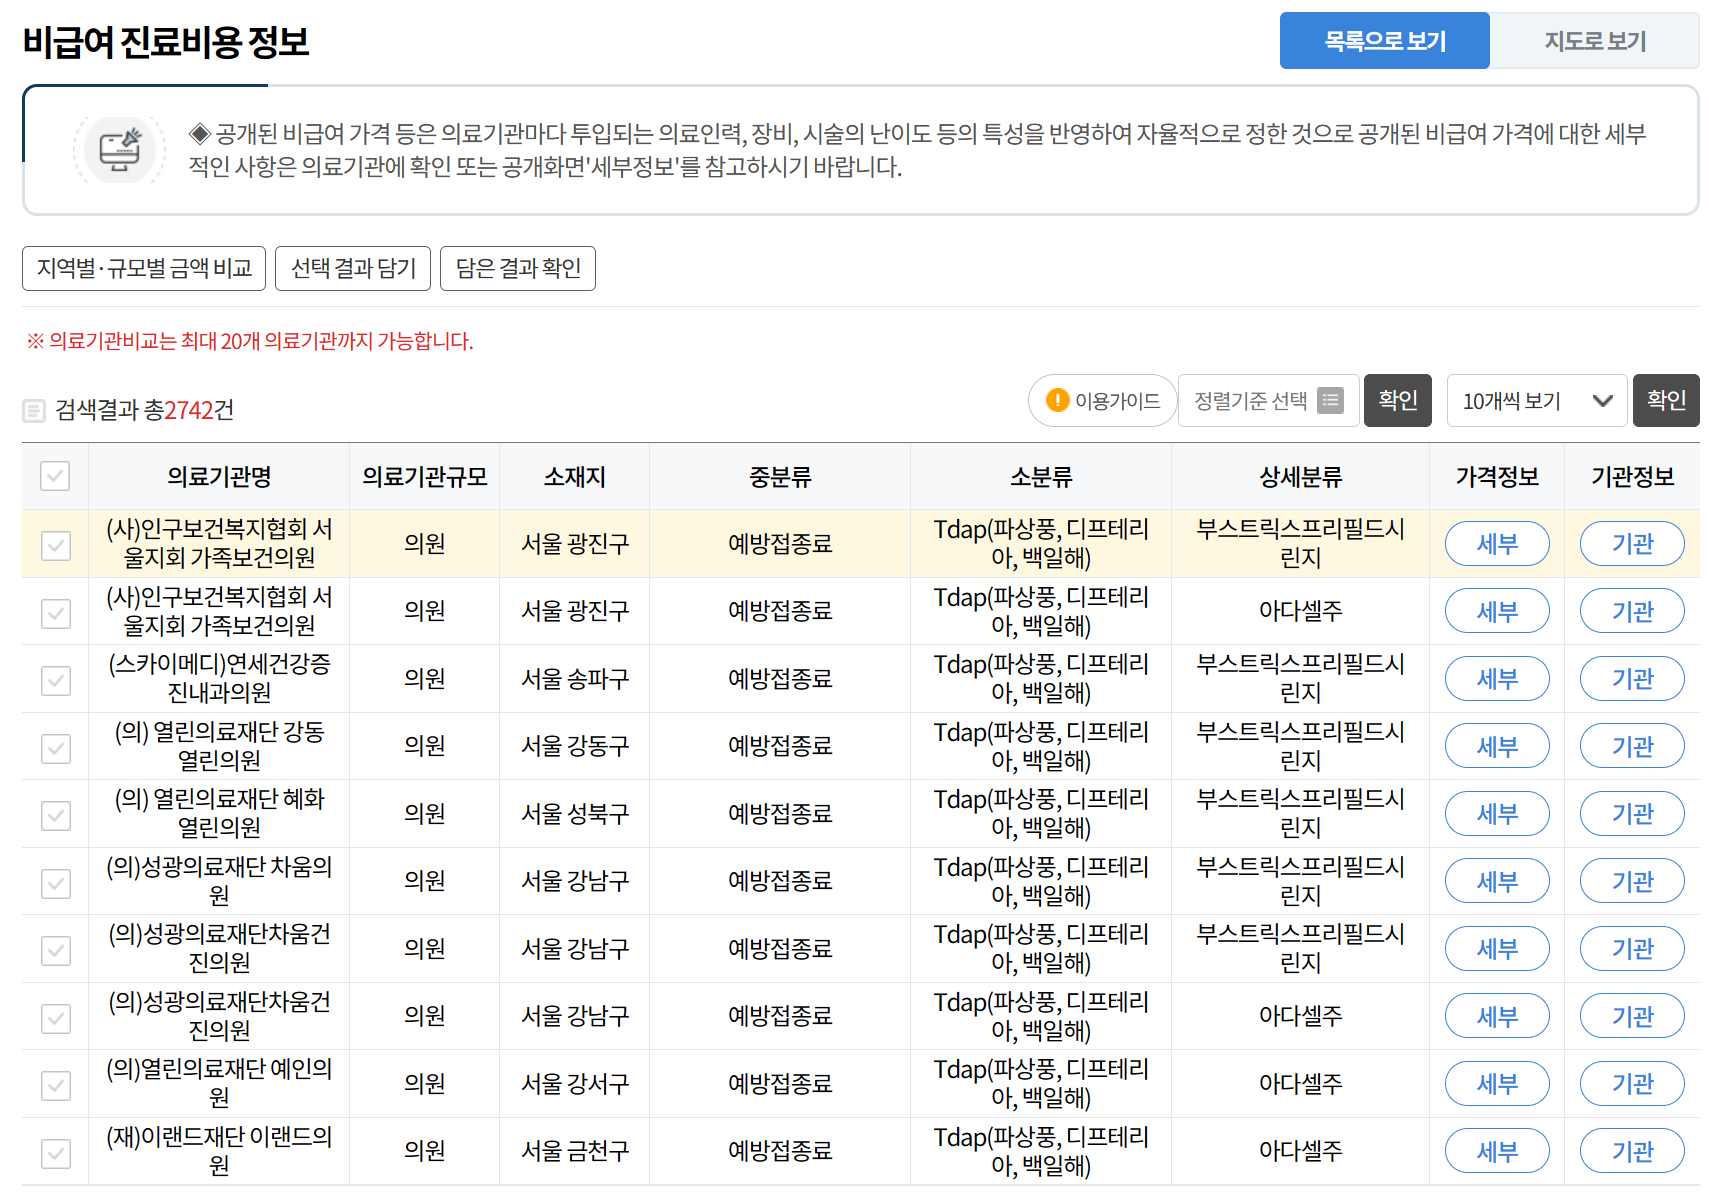Click 담은 결과 확인 button
1709x1192 pixels.
(x=518, y=268)
